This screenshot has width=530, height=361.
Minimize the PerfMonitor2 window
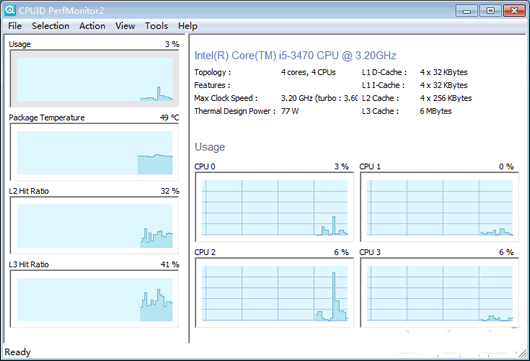(466, 11)
